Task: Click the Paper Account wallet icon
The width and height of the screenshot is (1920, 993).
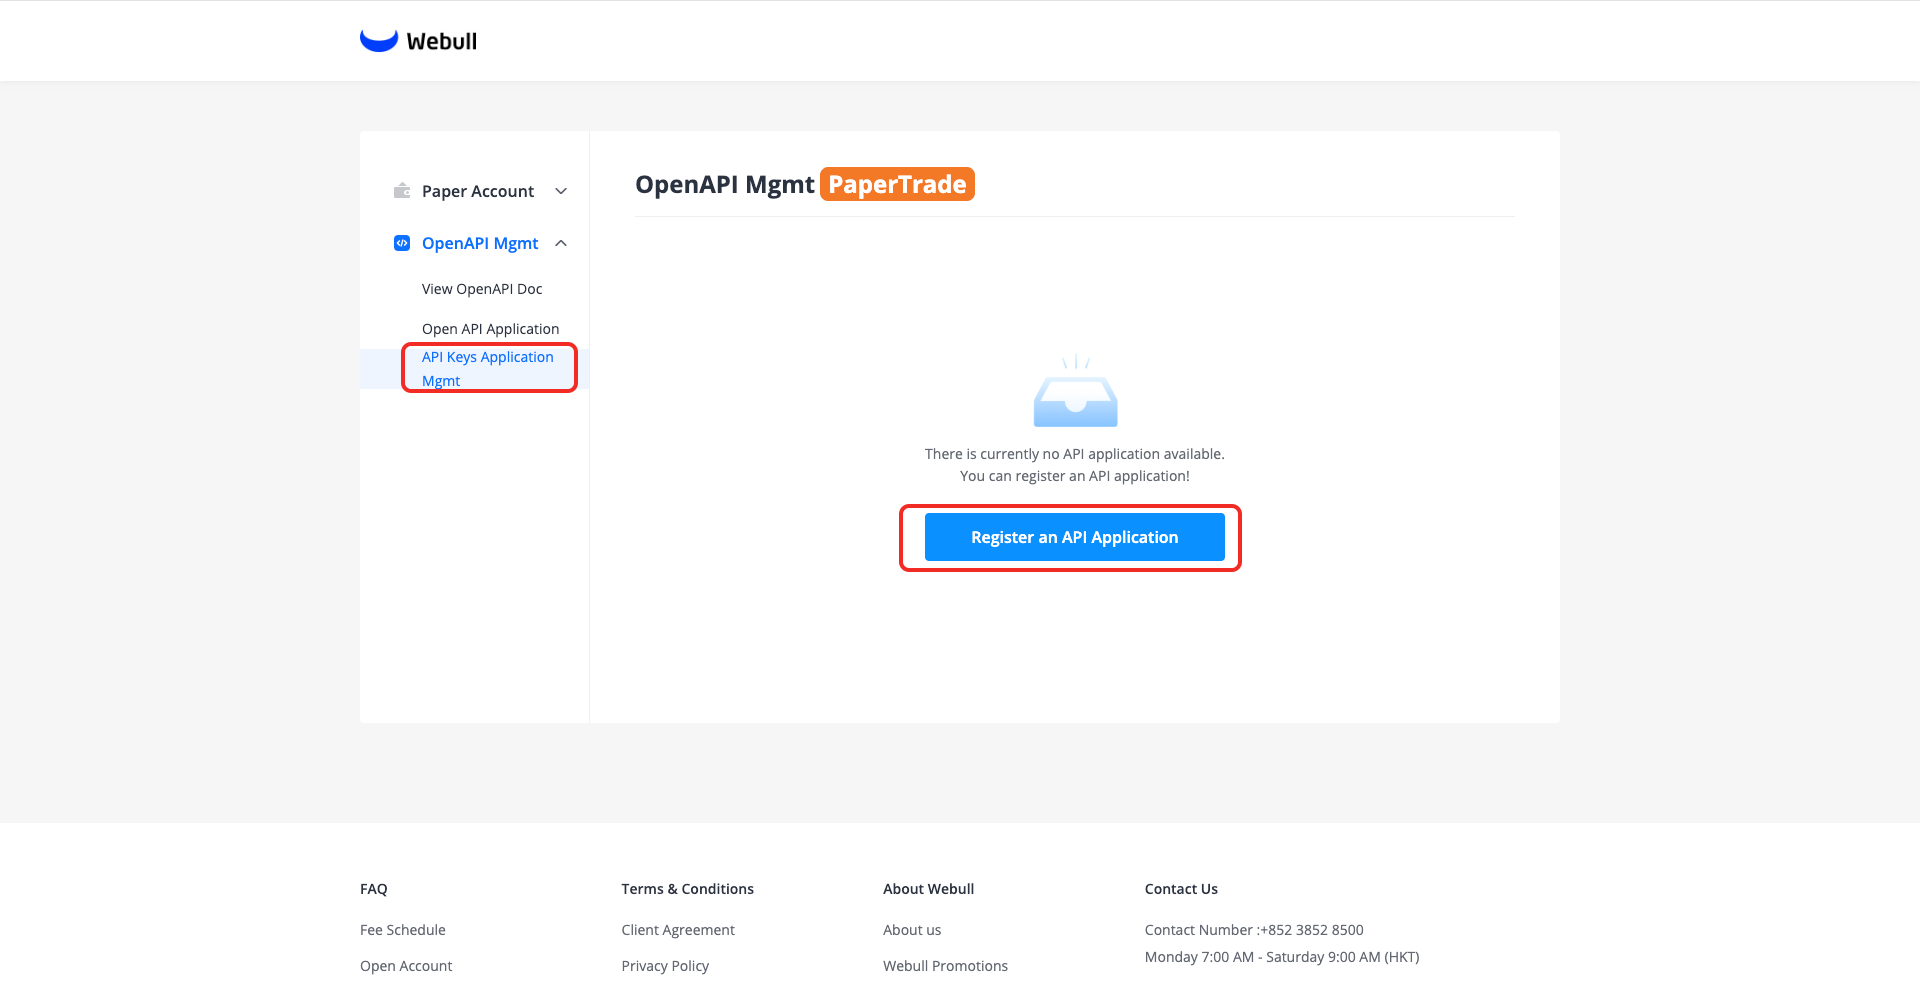Action: click(x=402, y=191)
